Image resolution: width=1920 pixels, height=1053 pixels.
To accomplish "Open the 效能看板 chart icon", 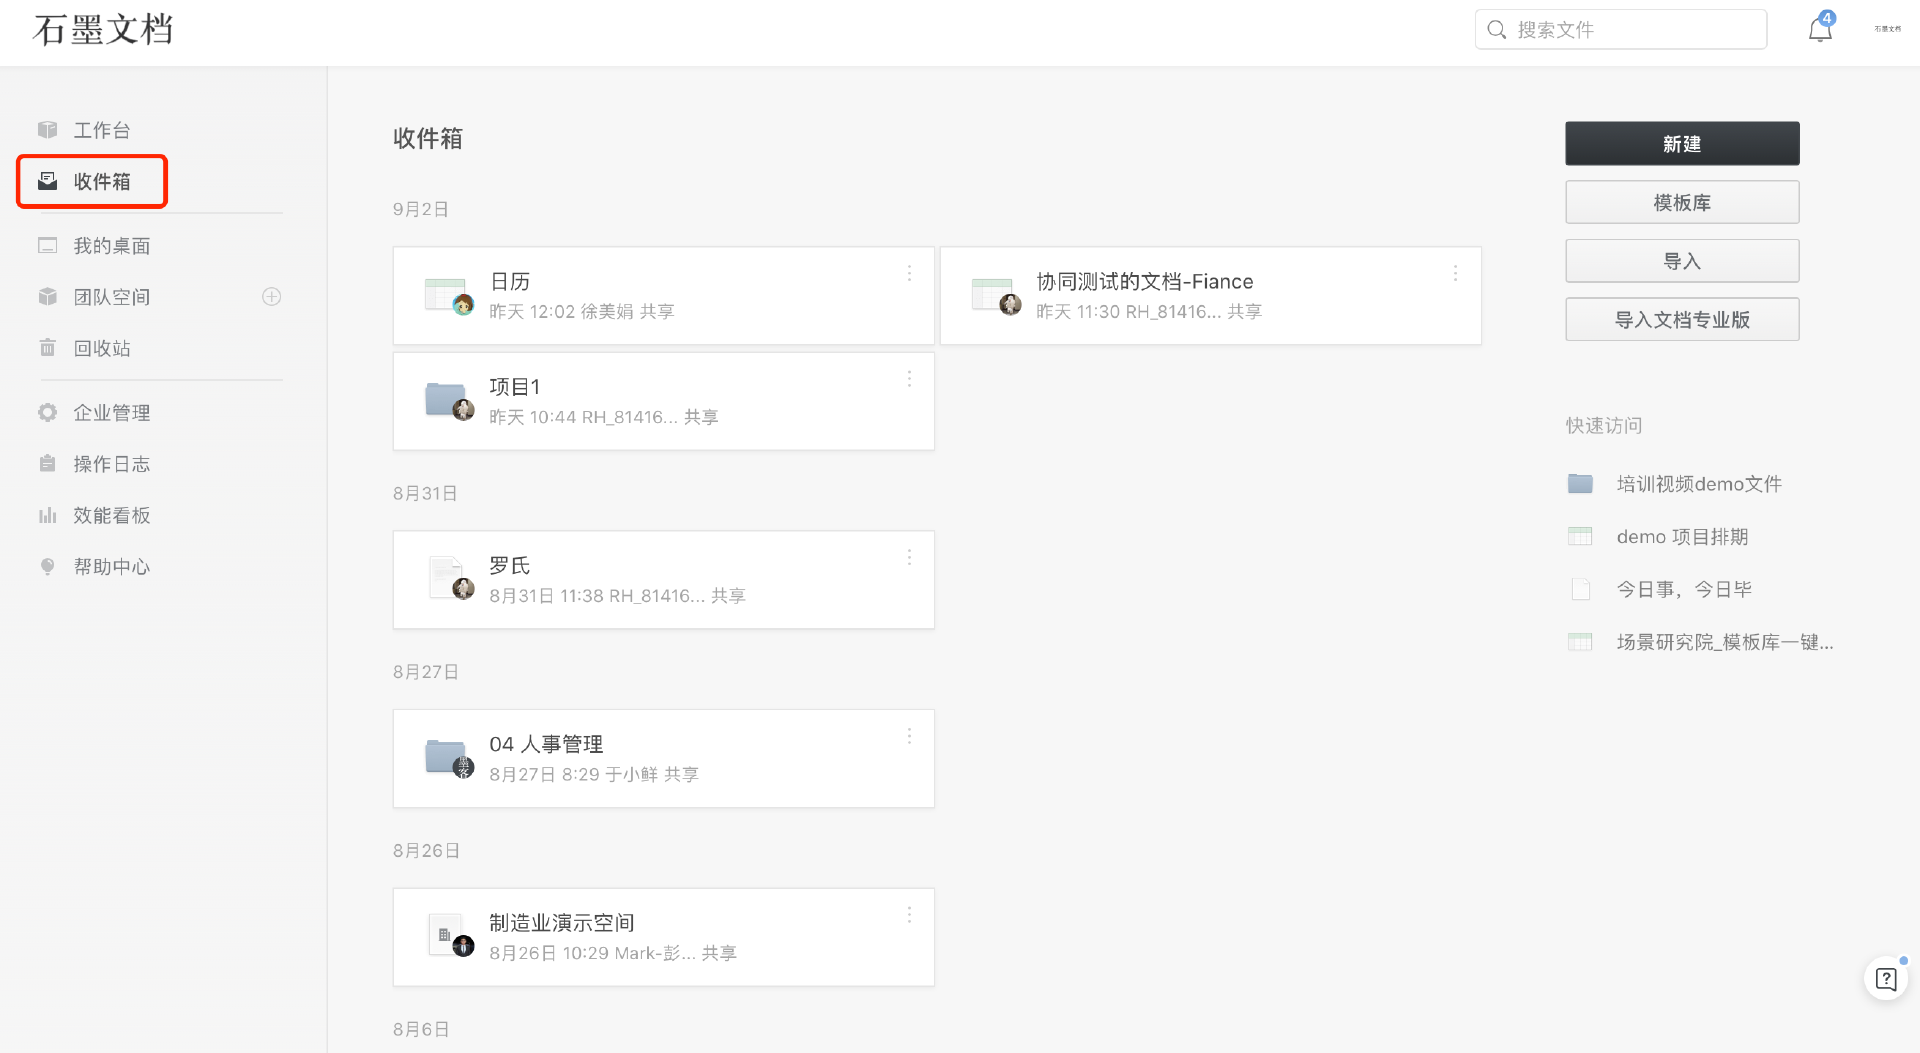I will pyautogui.click(x=47, y=516).
